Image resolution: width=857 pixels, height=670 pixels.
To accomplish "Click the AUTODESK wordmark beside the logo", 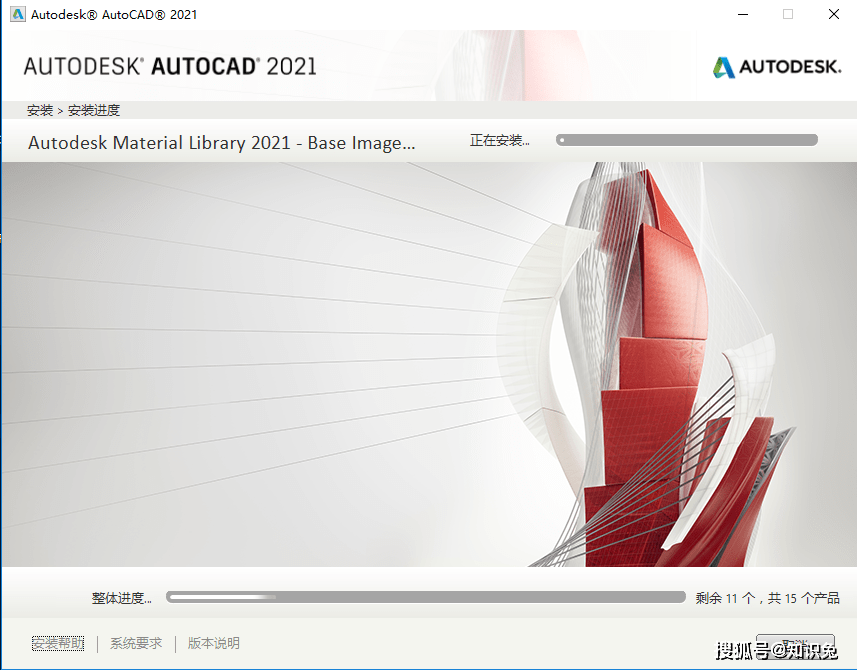I will pyautogui.click(x=789, y=67).
